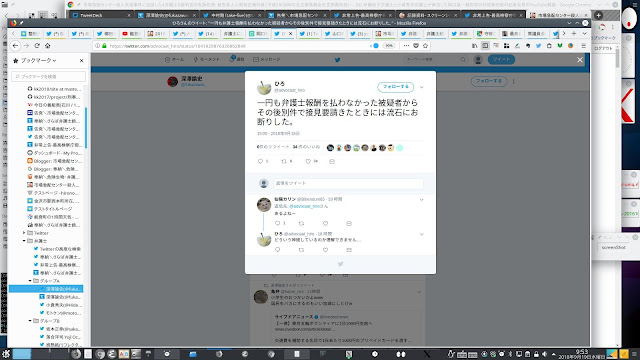Open the file manager taskbar icon
Viewport: 640px width, 360px height.
pos(193,354)
